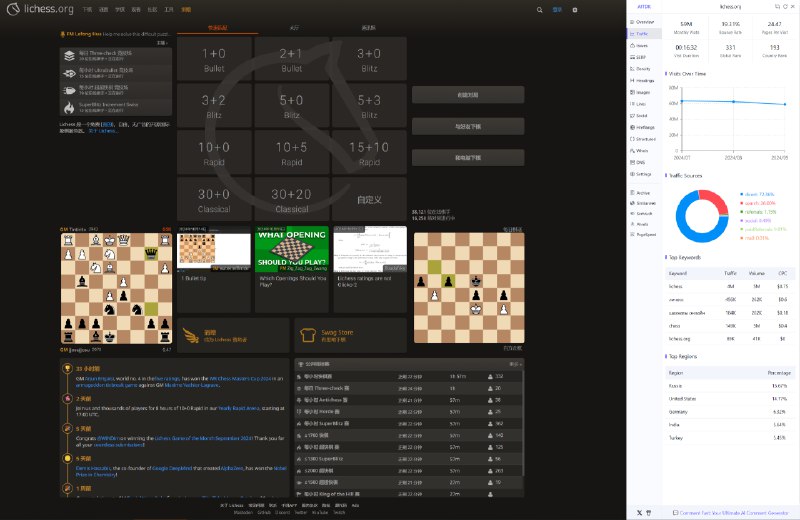
Task: Start a 5+3 Blitz game
Action: tap(369, 106)
